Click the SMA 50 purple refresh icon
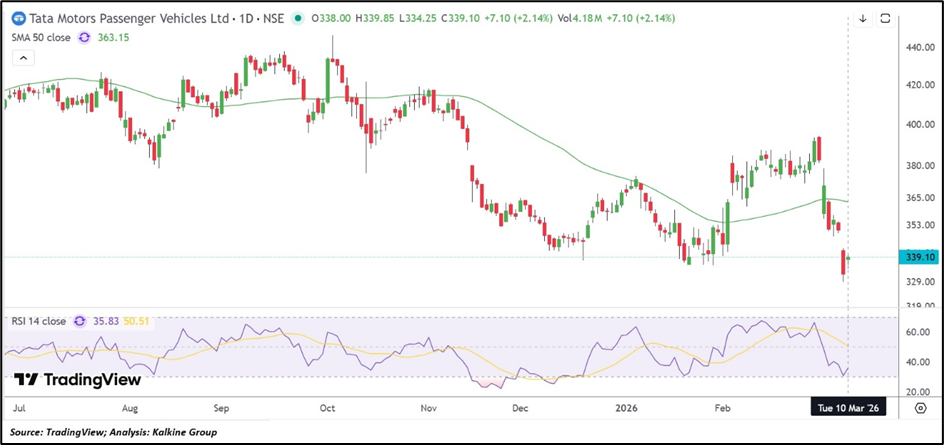The height and width of the screenshot is (445, 944). [86, 37]
